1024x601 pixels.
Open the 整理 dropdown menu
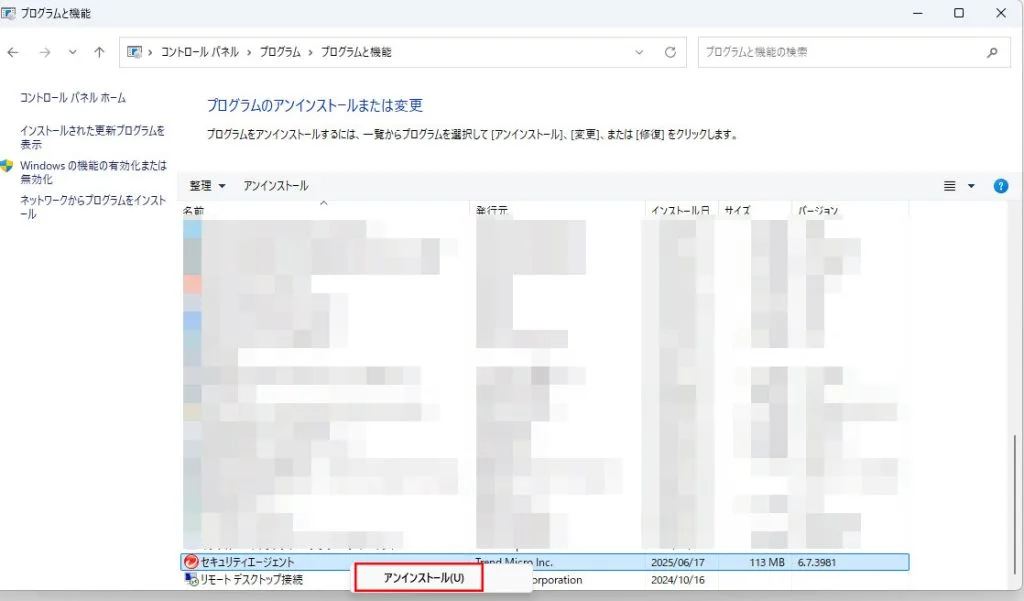(x=207, y=186)
